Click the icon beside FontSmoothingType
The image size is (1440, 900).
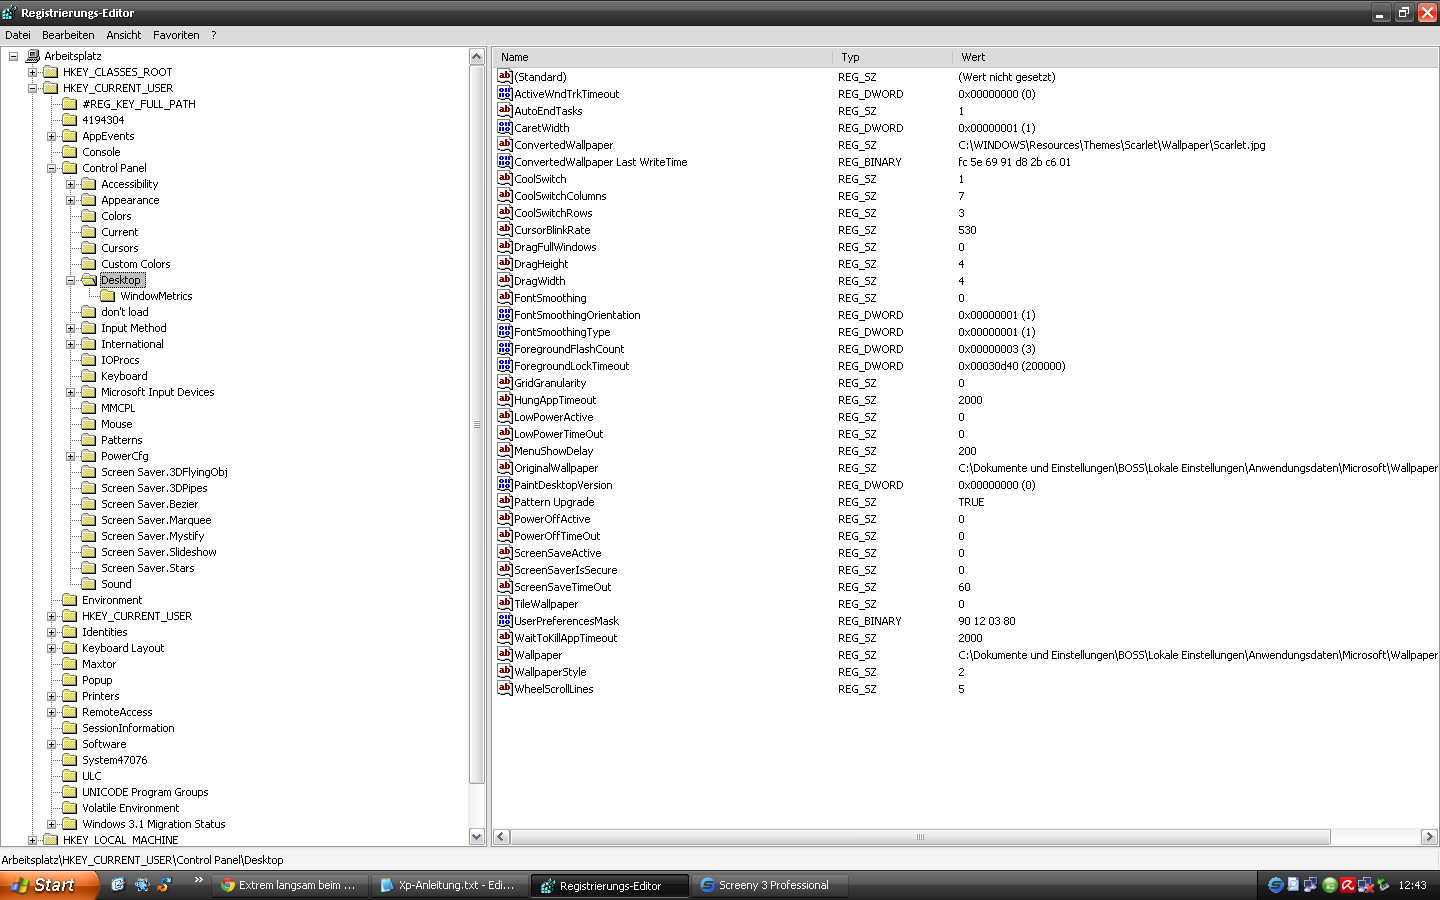pyautogui.click(x=505, y=331)
